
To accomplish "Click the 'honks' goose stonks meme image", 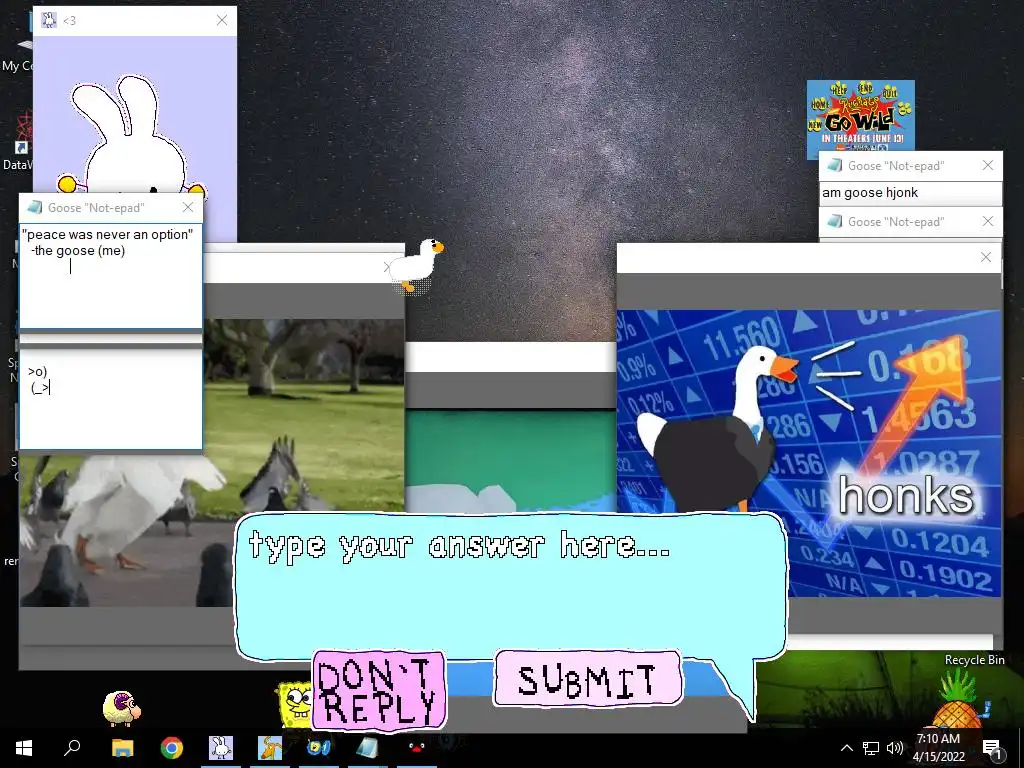I will (x=808, y=453).
